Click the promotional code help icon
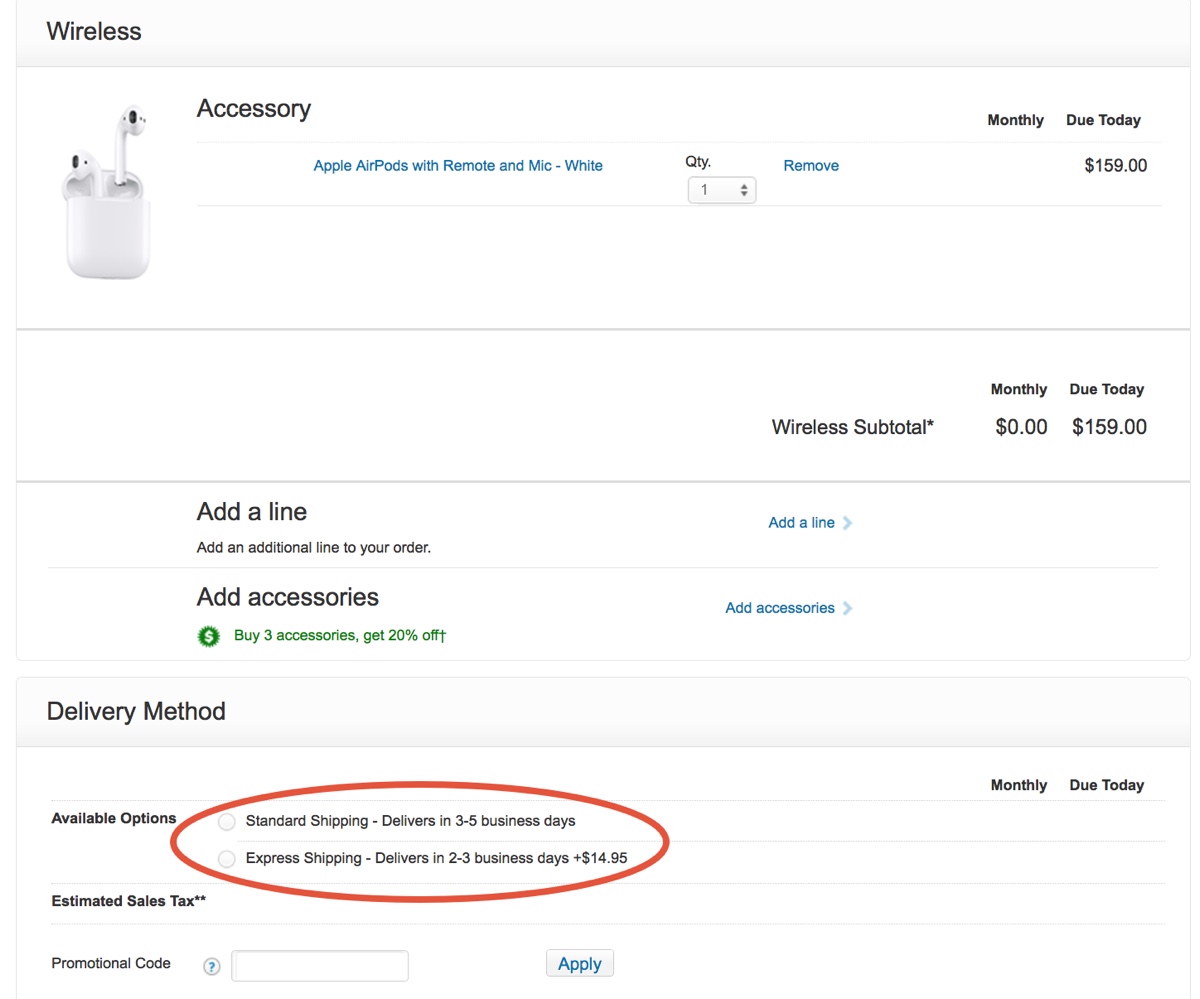The width and height of the screenshot is (1200, 999). (x=211, y=966)
